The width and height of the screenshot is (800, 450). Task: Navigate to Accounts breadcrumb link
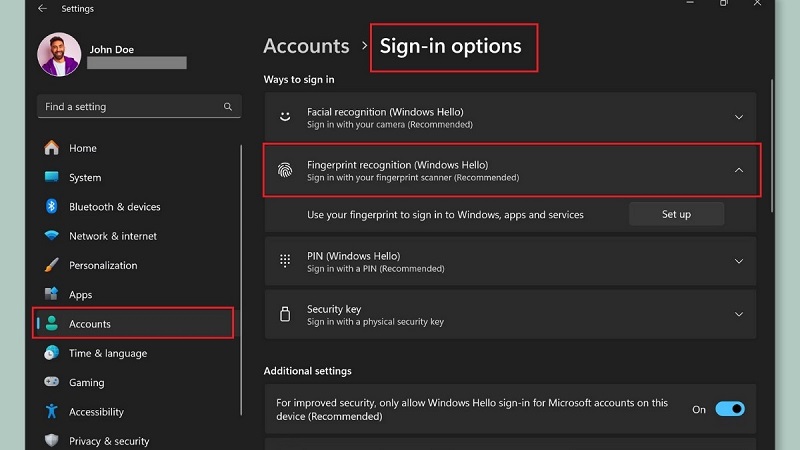point(306,46)
